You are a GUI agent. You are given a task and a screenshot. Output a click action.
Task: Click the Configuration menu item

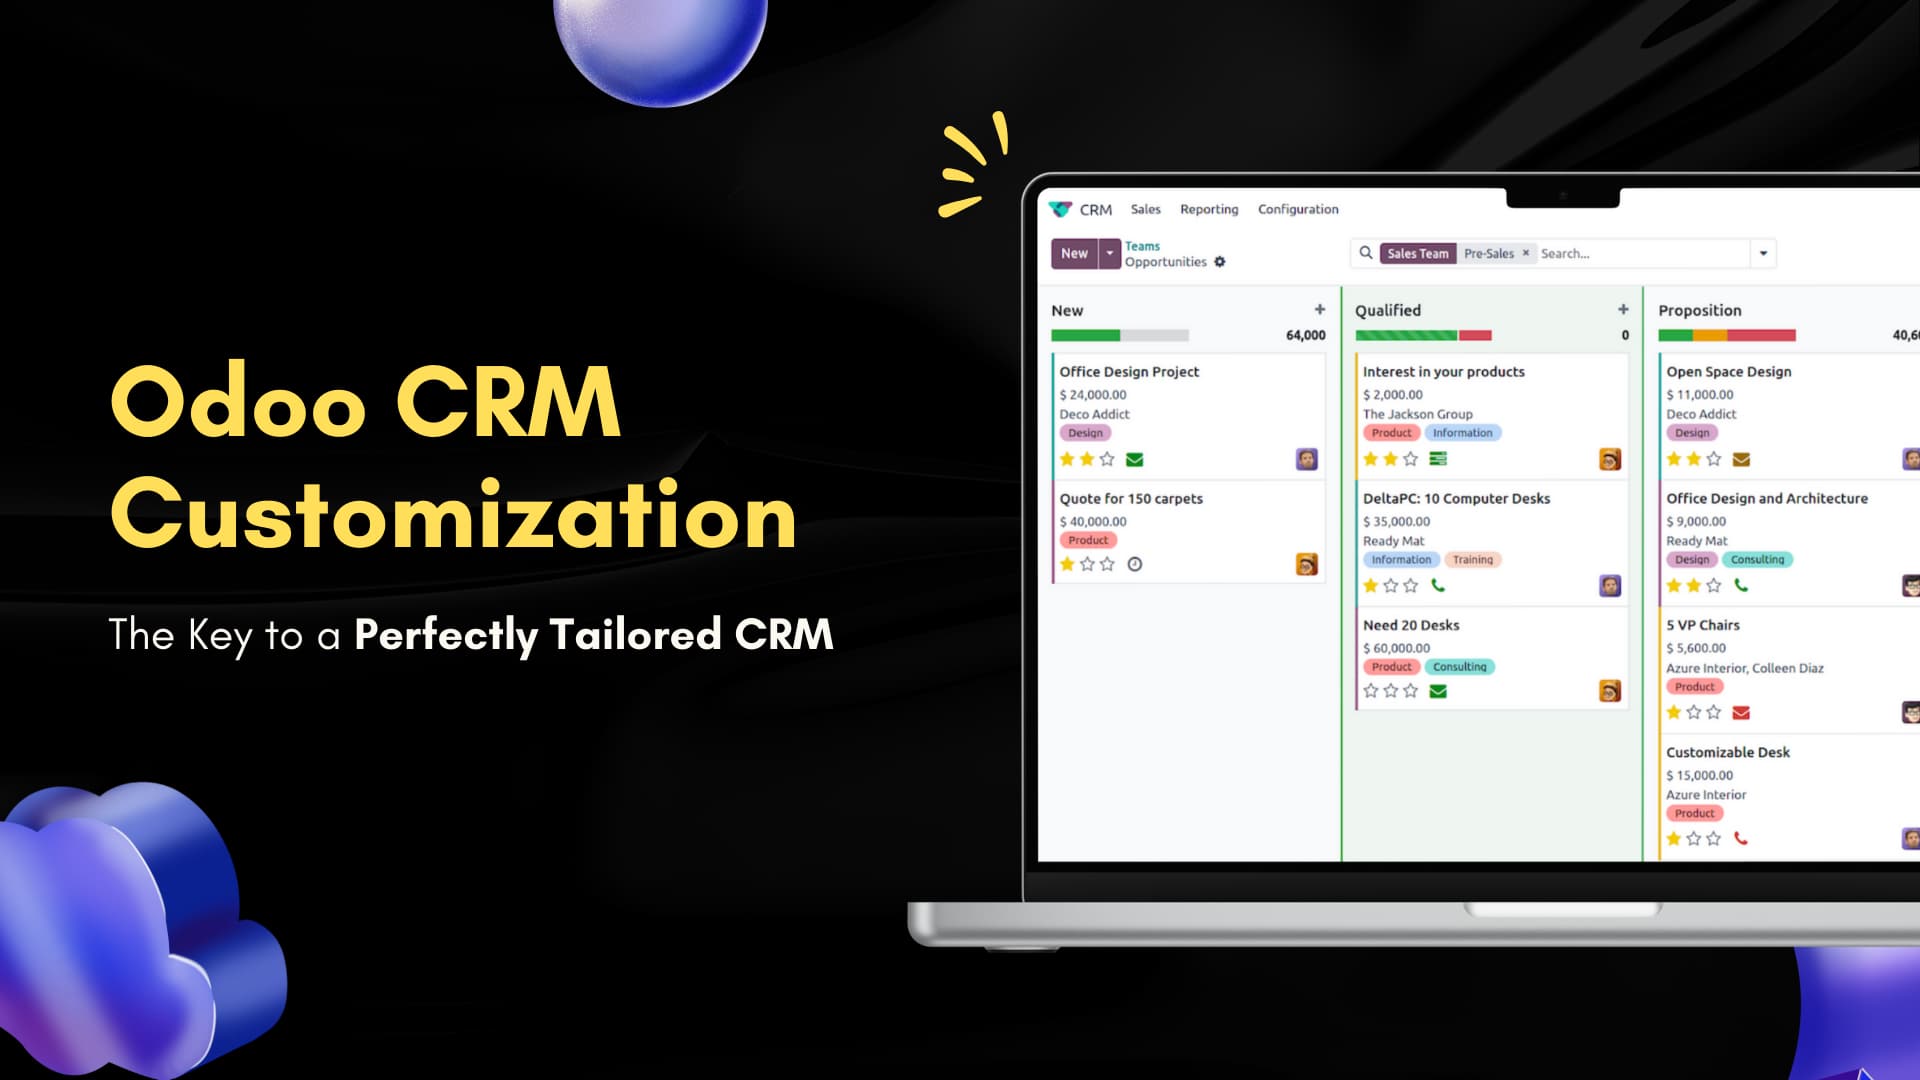click(x=1298, y=208)
